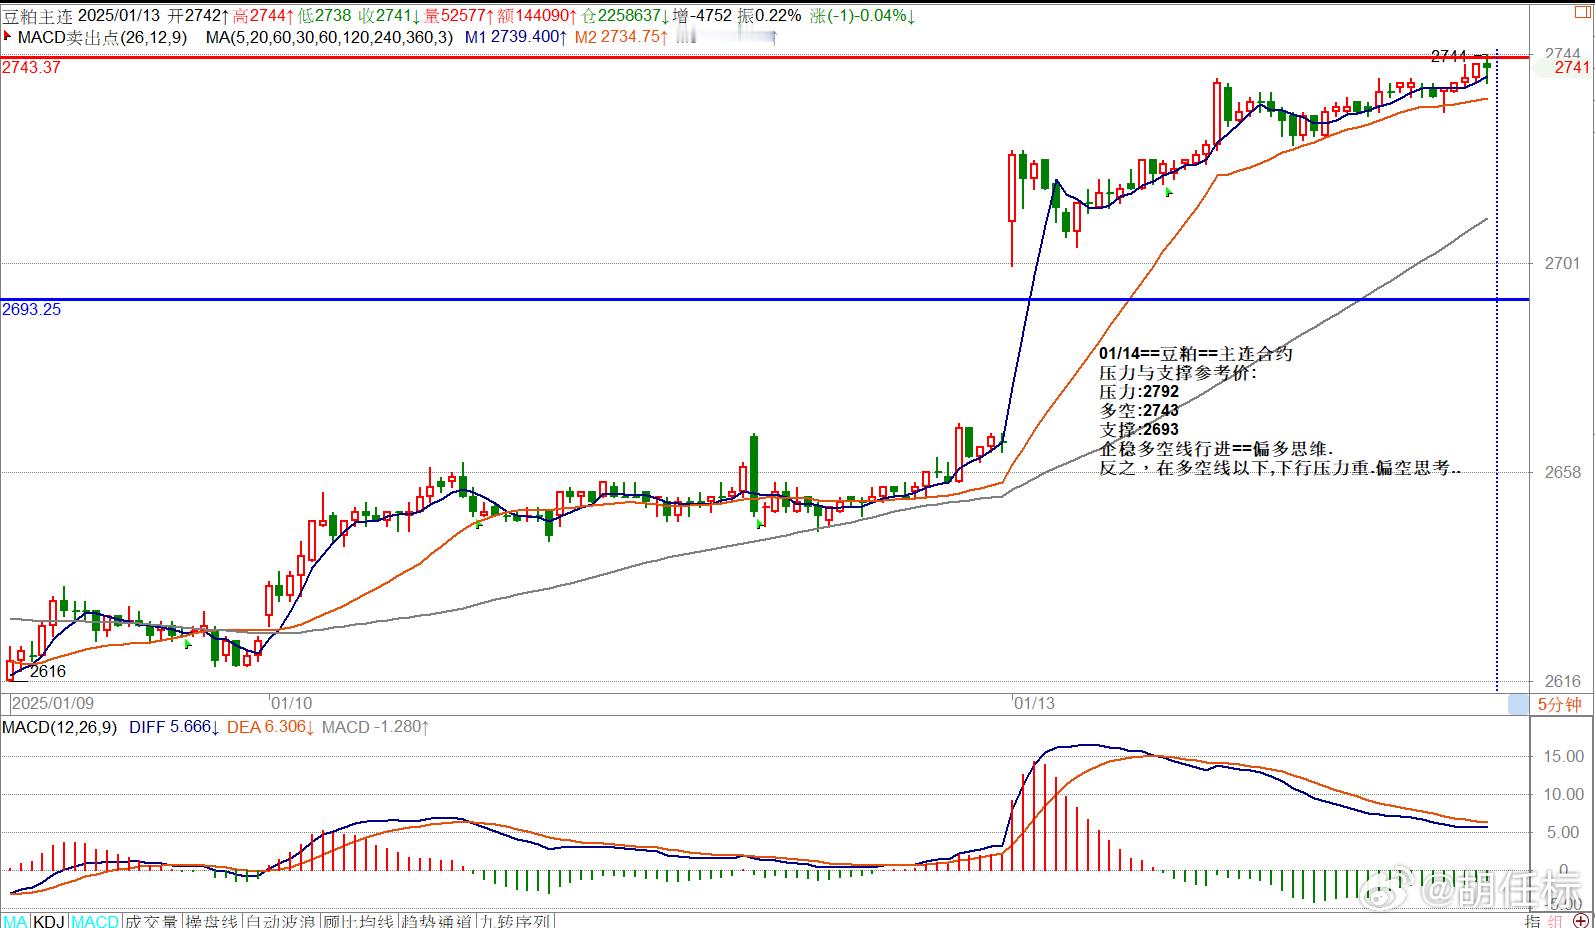Viewport: 1595px width, 928px height.
Task: Click the 豆粕主连 contract name
Action: pos(37,15)
